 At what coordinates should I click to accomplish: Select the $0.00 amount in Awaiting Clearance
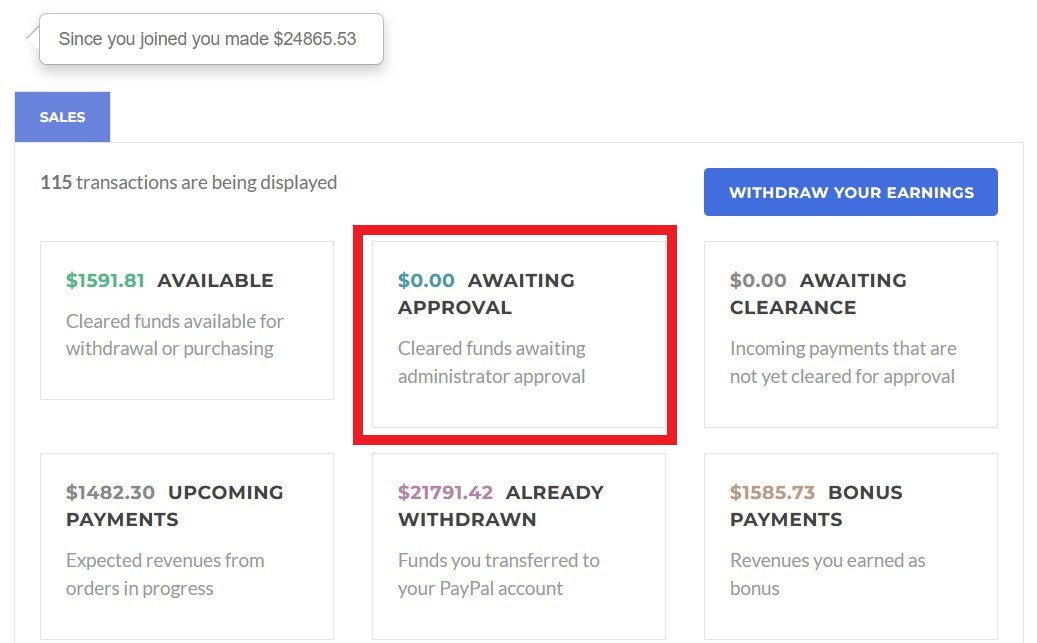[x=758, y=281]
